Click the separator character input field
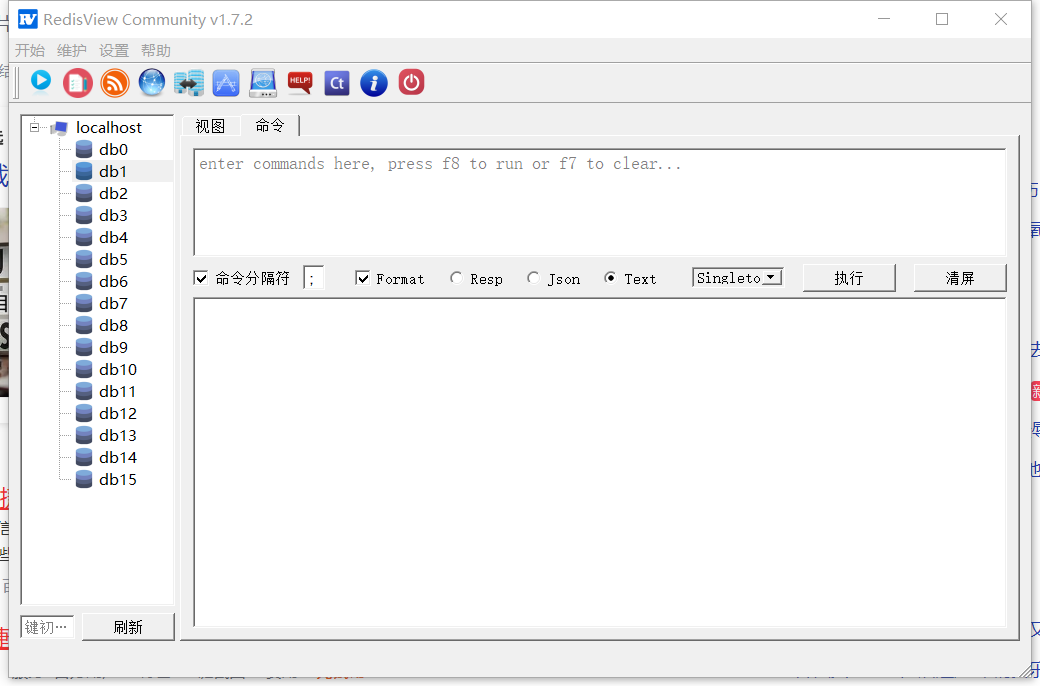 tap(314, 278)
